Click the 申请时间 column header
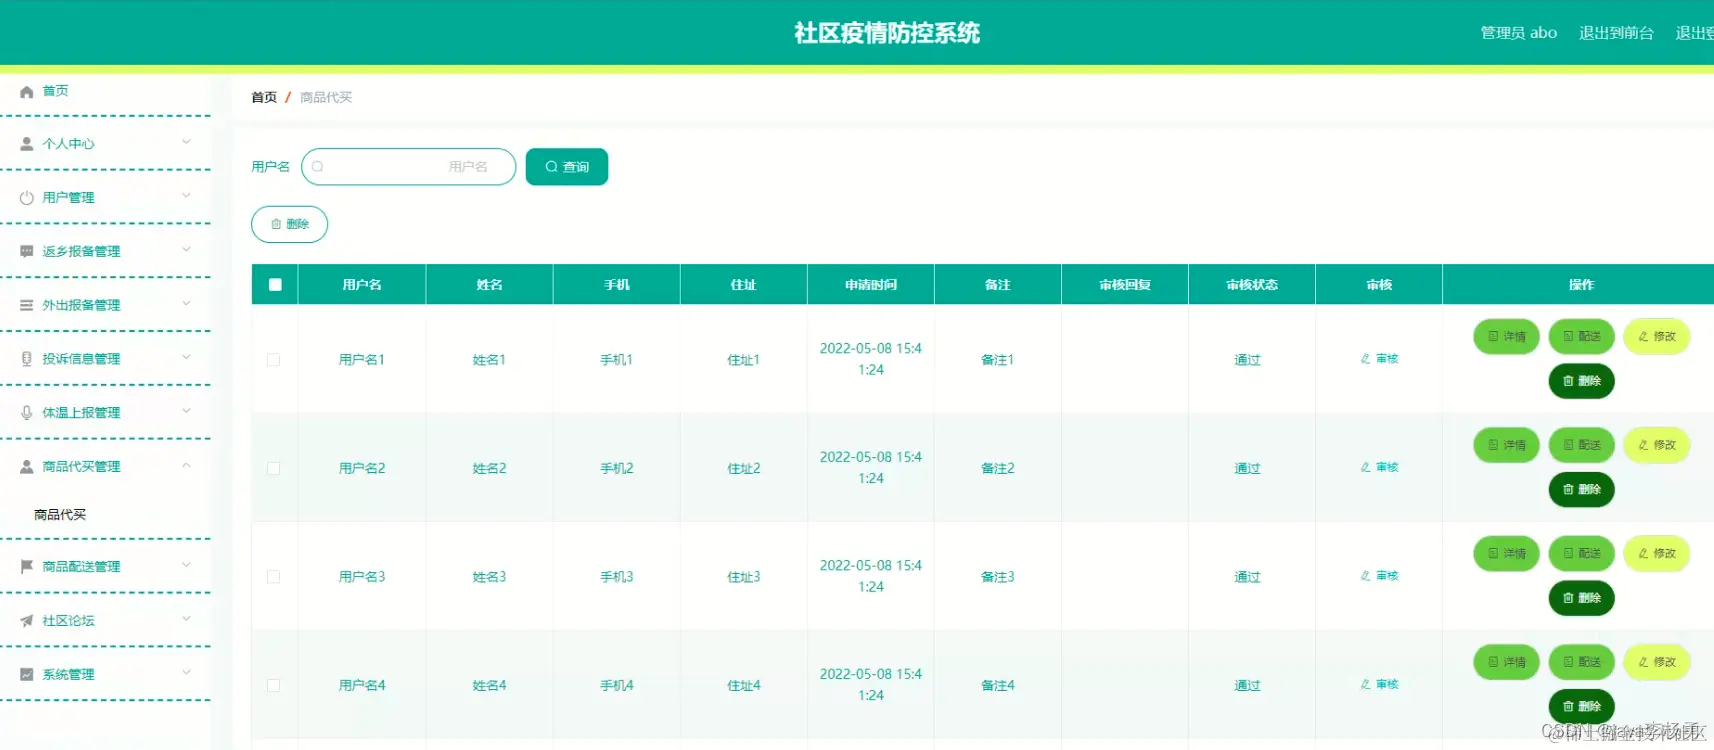The width and height of the screenshot is (1714, 750). point(871,285)
